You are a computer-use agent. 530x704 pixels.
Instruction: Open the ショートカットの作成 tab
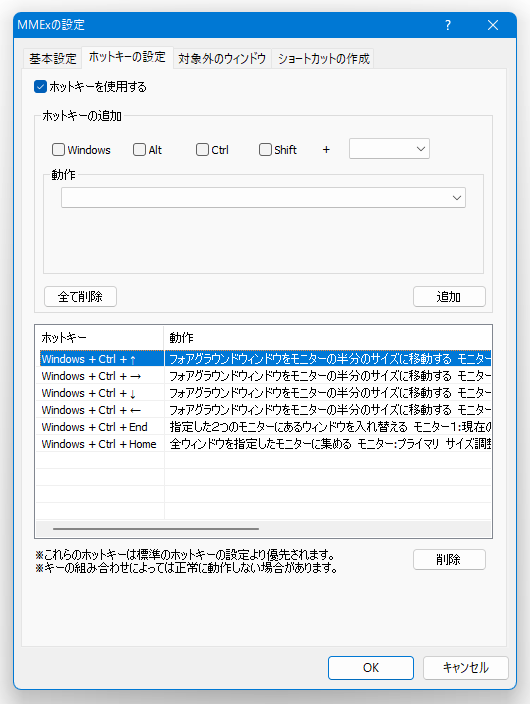click(x=323, y=58)
